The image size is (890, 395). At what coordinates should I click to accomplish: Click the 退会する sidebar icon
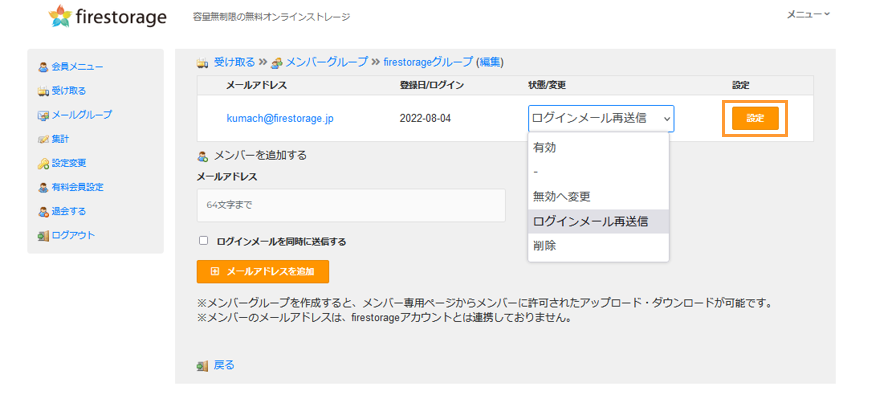click(43, 212)
